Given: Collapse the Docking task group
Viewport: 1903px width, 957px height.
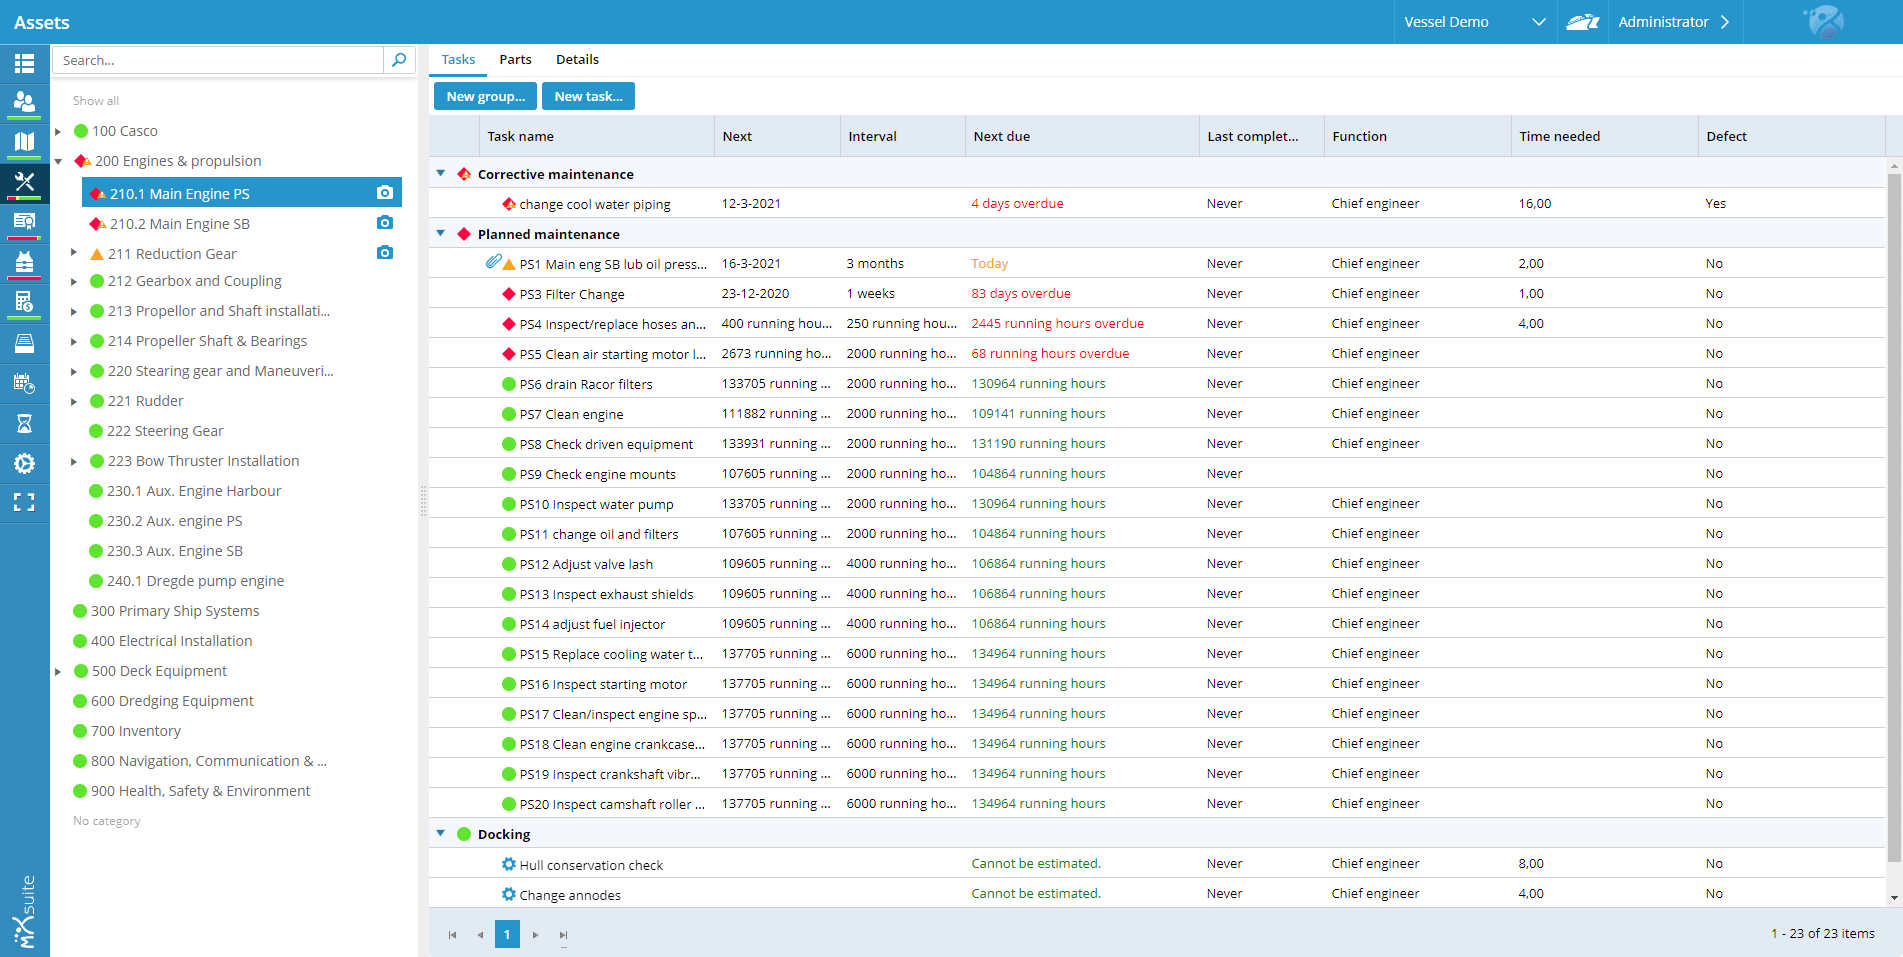Looking at the screenshot, I should coord(440,834).
